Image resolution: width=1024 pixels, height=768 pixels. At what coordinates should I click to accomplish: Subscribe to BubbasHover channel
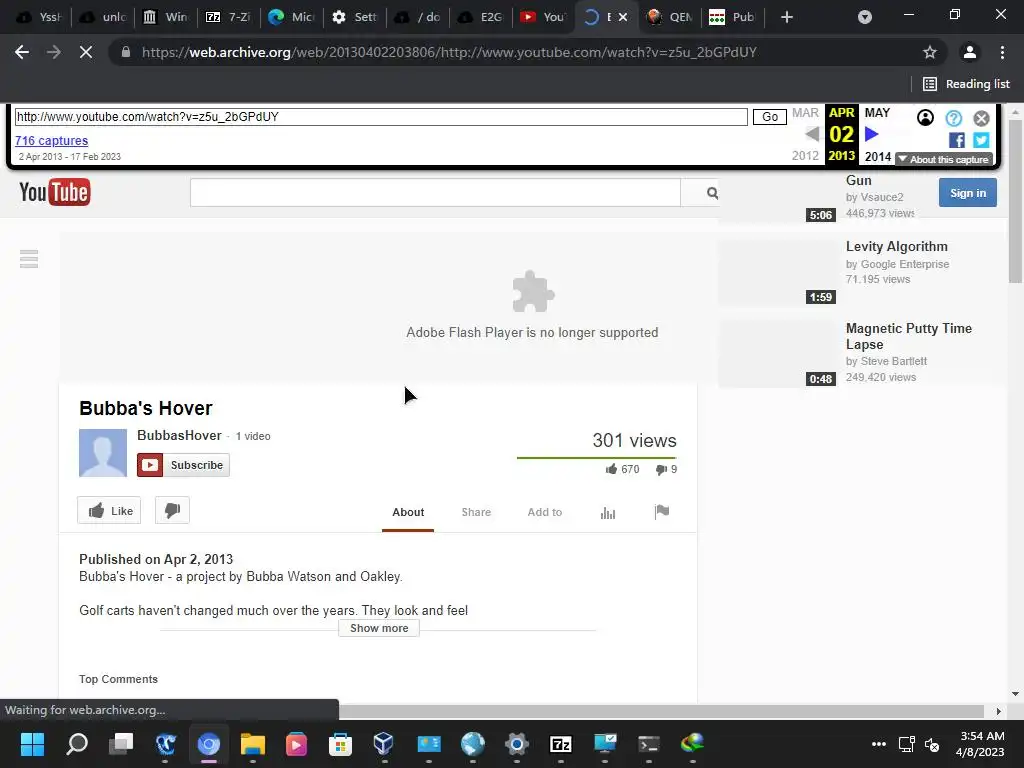[184, 465]
